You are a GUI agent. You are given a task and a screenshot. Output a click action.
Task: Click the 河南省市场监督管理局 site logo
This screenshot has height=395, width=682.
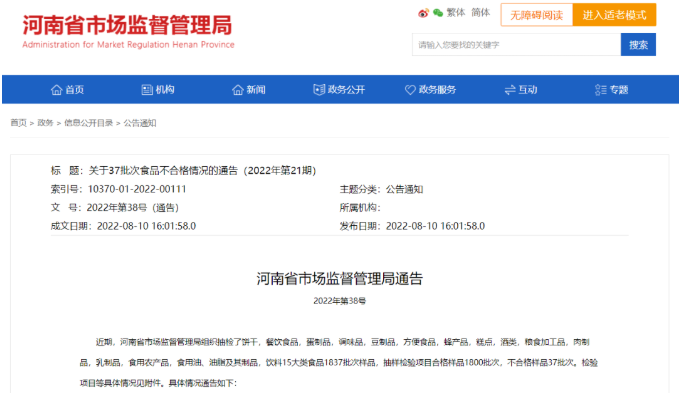tap(128, 31)
